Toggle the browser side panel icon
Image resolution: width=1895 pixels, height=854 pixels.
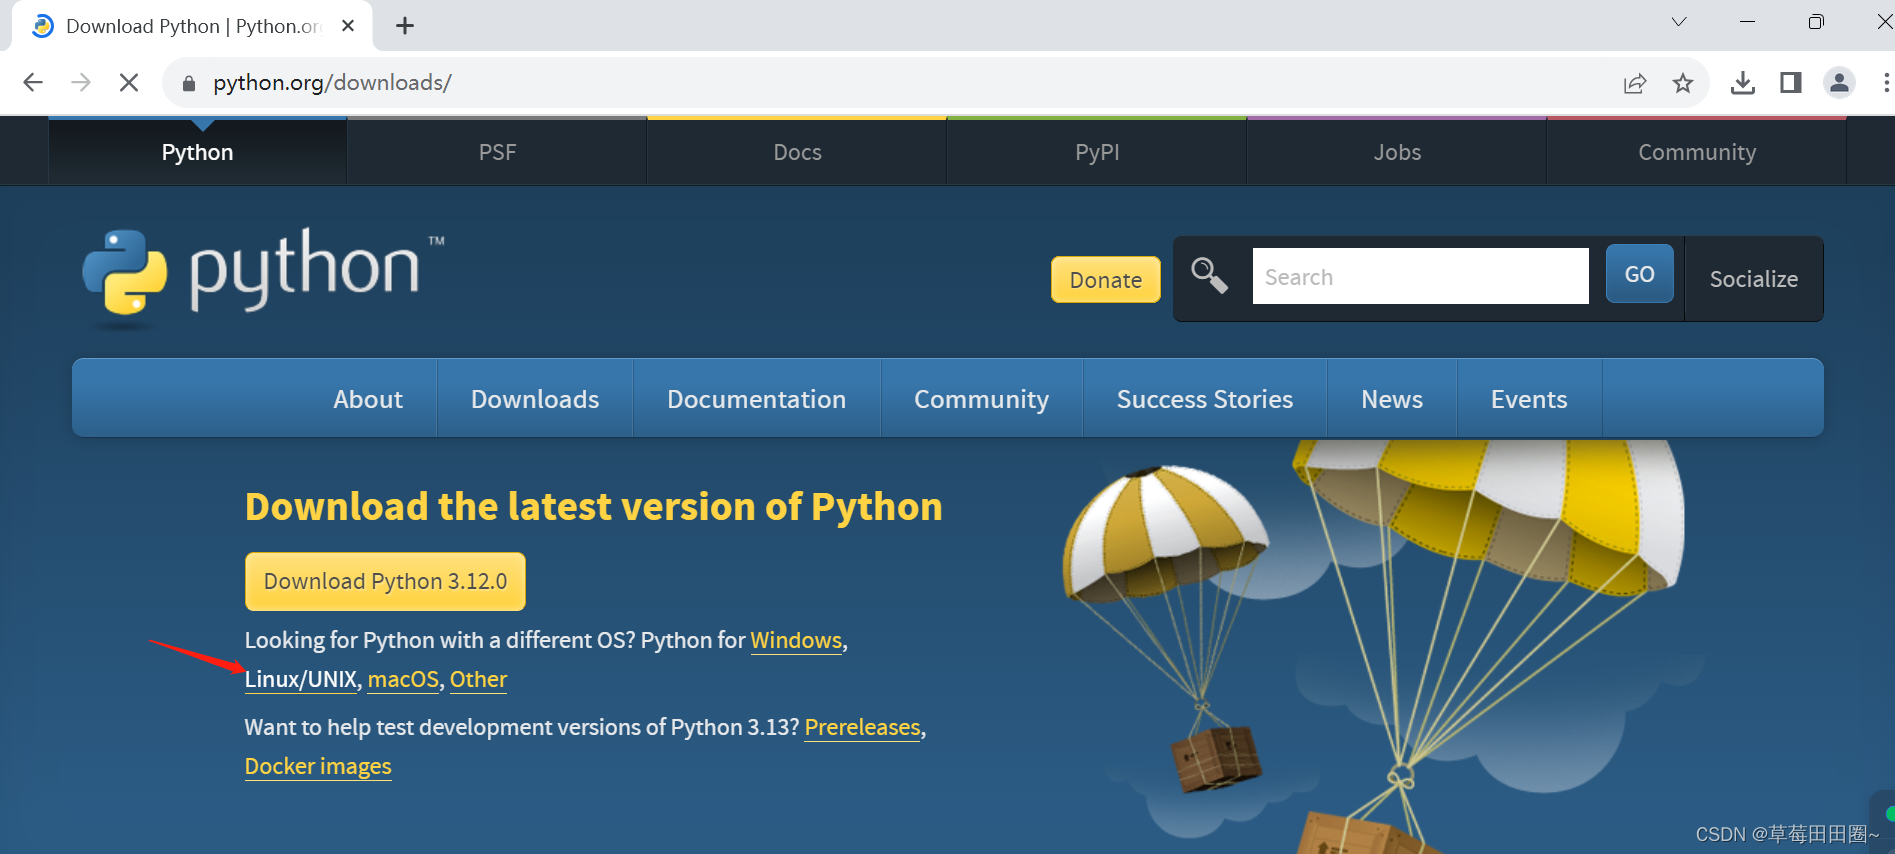click(x=1791, y=83)
